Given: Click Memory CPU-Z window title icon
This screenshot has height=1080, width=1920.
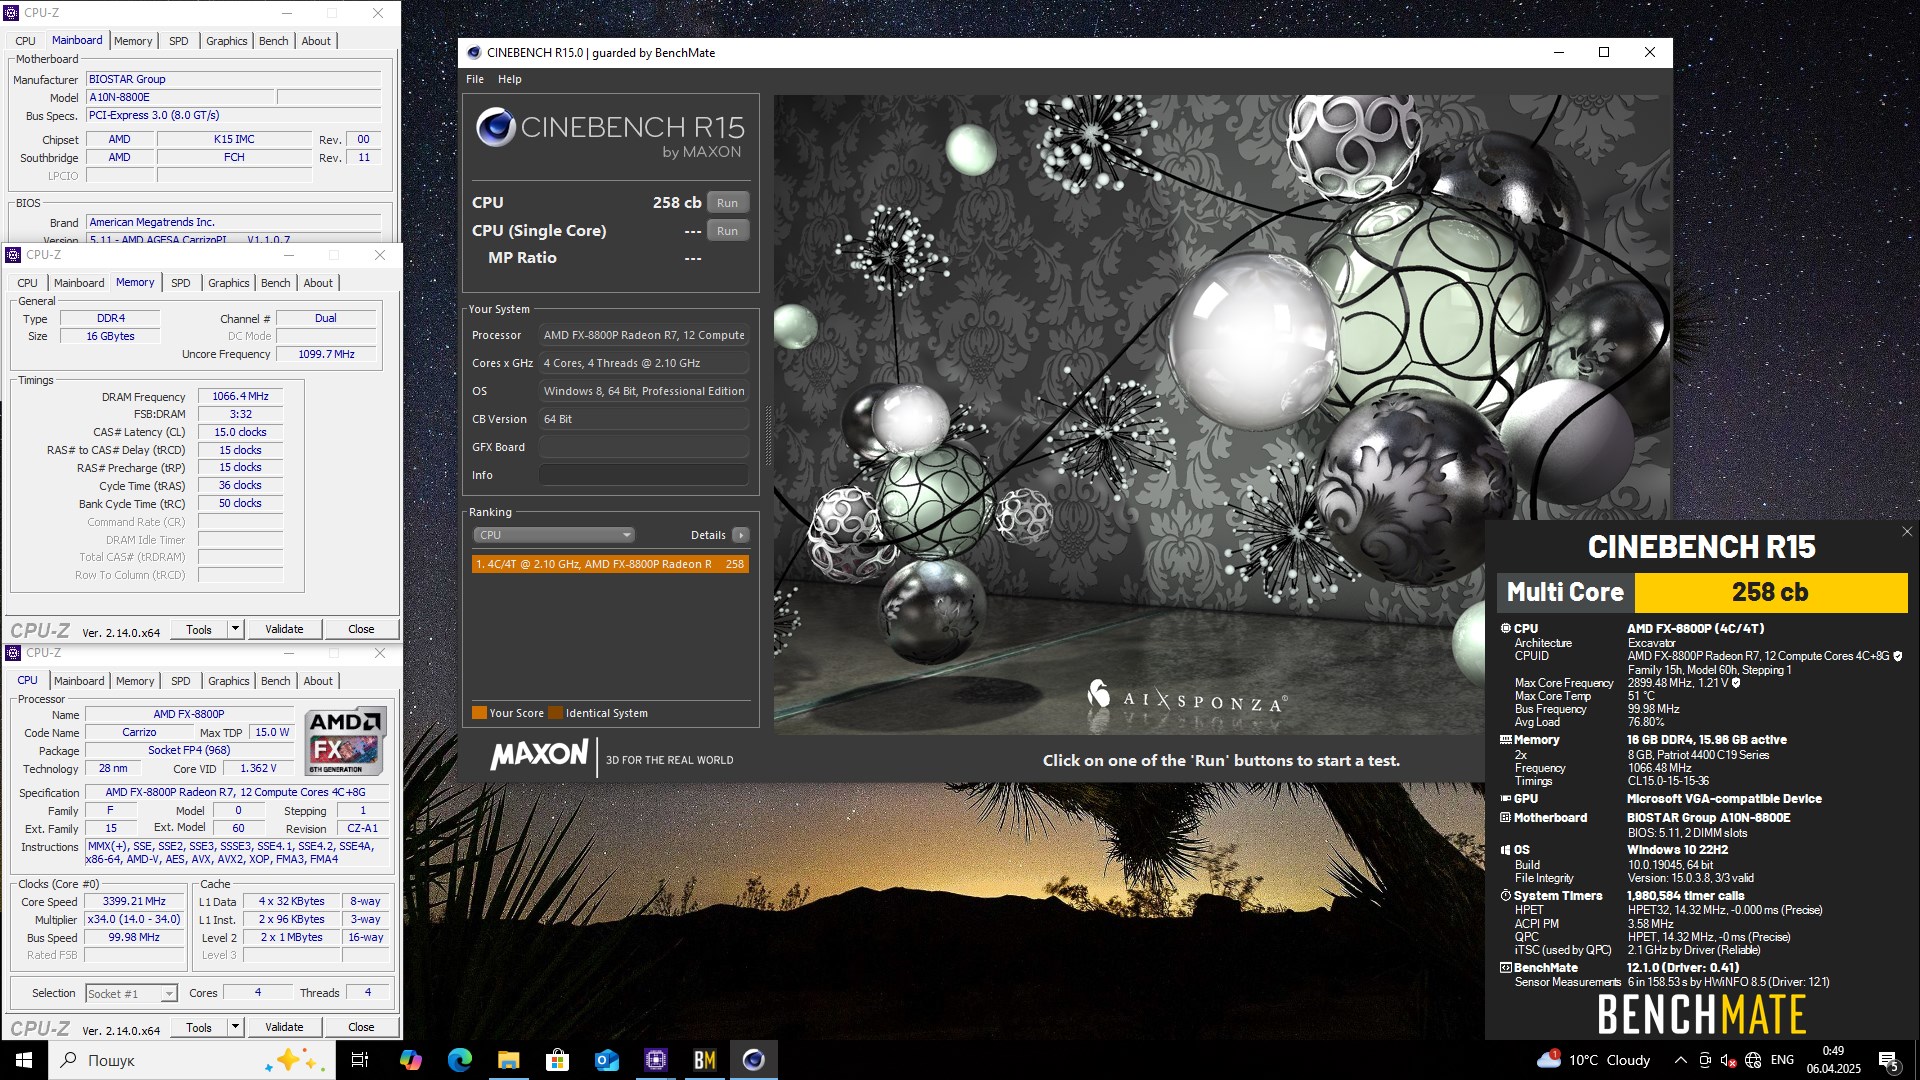Looking at the screenshot, I should pyautogui.click(x=13, y=255).
